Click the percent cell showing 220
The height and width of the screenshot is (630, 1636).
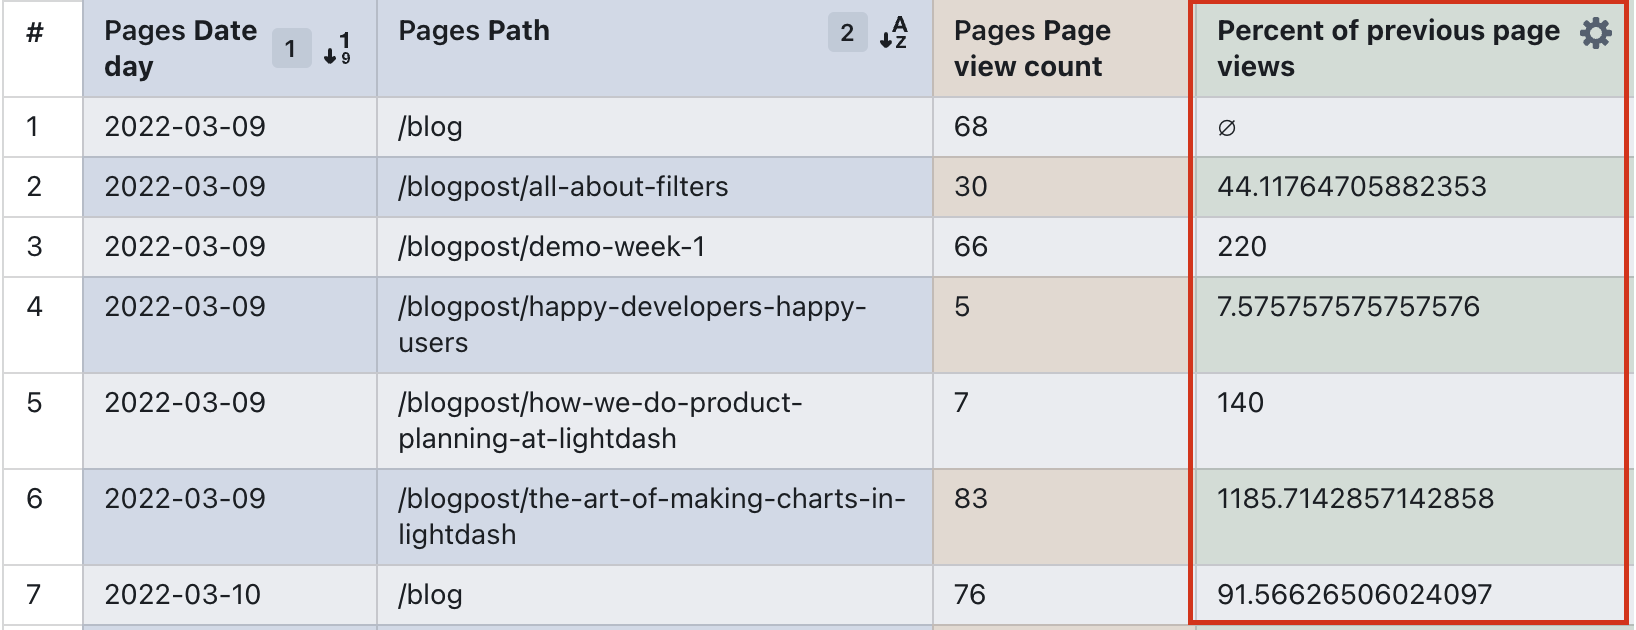point(1242,247)
